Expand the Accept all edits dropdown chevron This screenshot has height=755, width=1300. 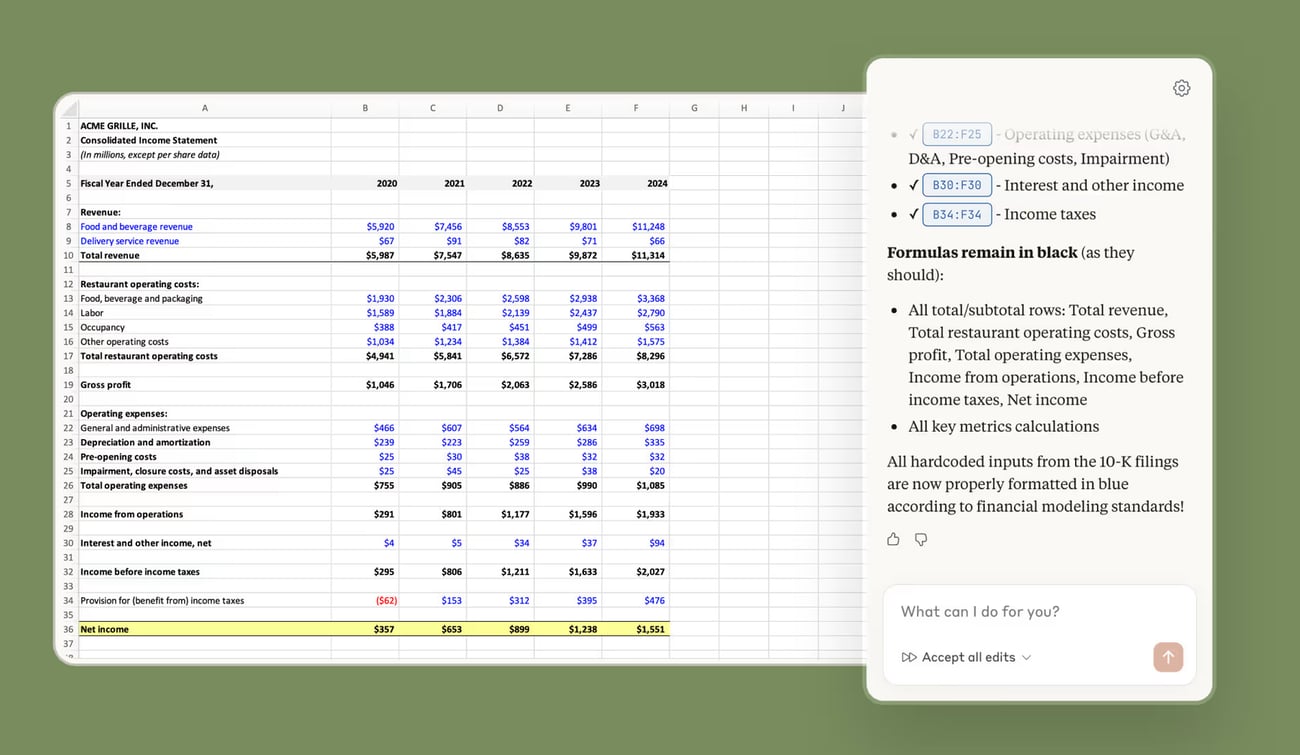(x=1027, y=658)
